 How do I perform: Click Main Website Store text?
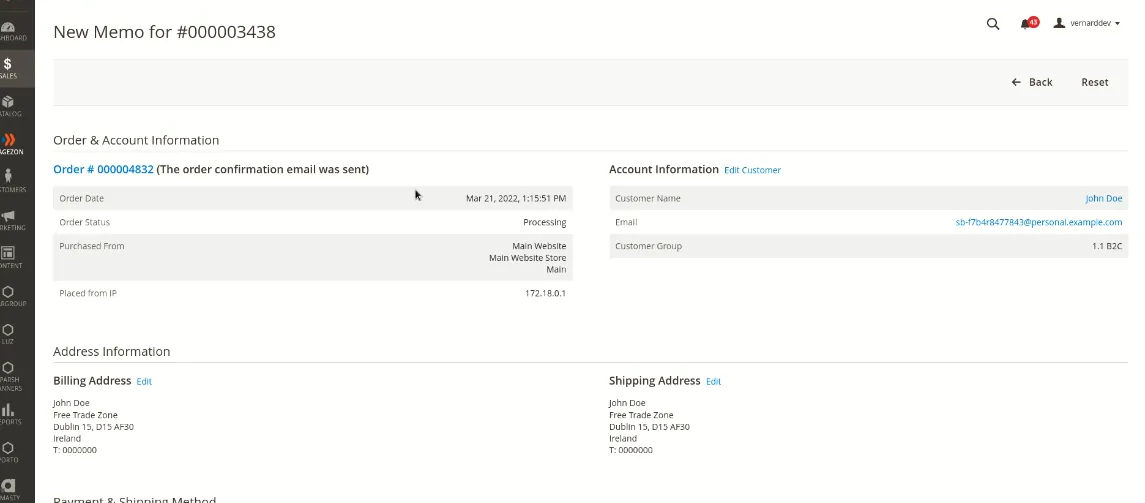[x=527, y=258]
